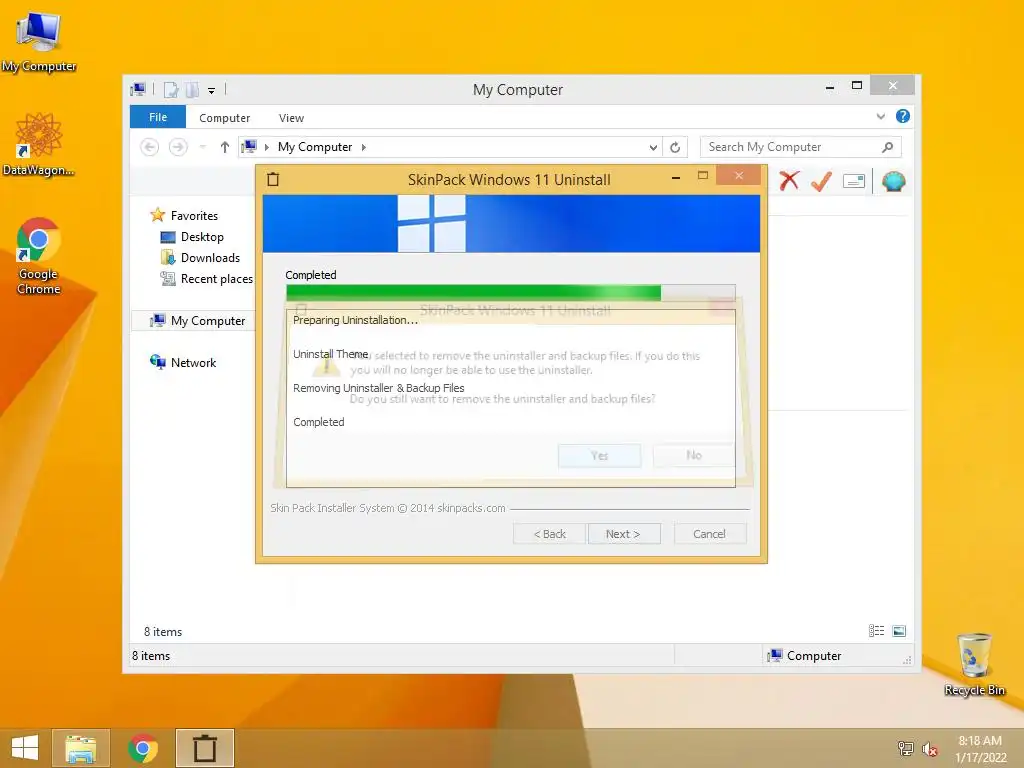Open the View ribbon tab
1024x768 pixels.
[291, 118]
